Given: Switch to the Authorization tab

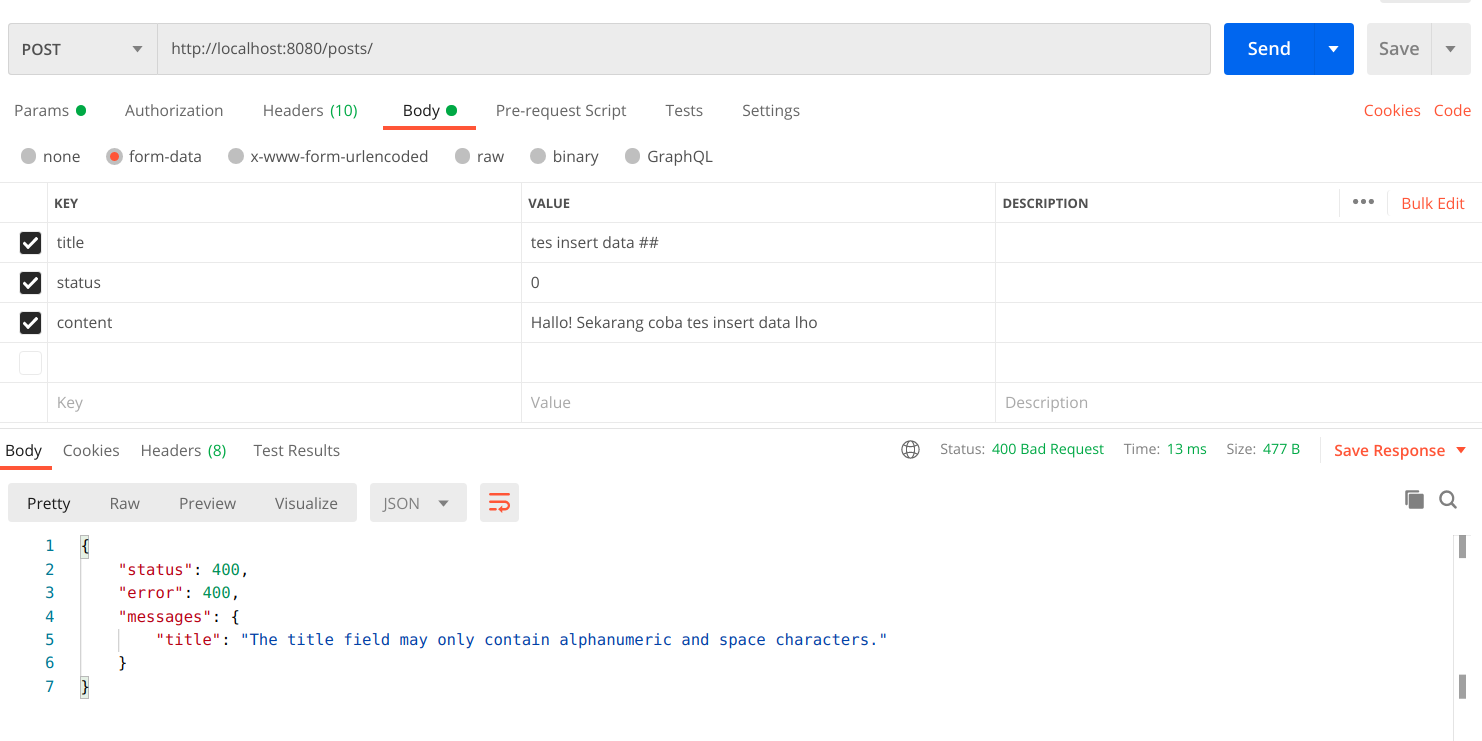Looking at the screenshot, I should (174, 110).
